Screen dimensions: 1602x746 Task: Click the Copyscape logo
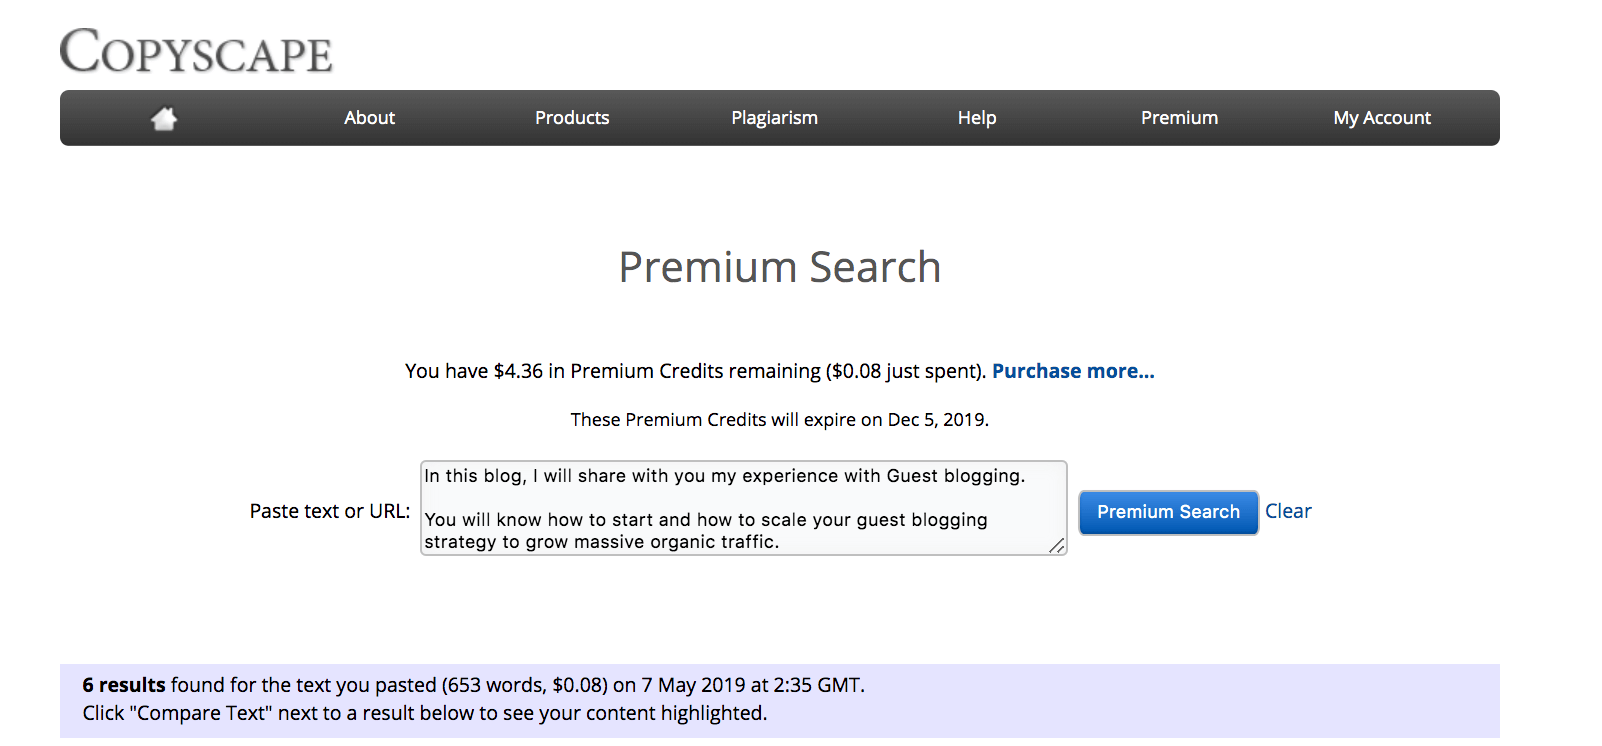pyautogui.click(x=196, y=52)
